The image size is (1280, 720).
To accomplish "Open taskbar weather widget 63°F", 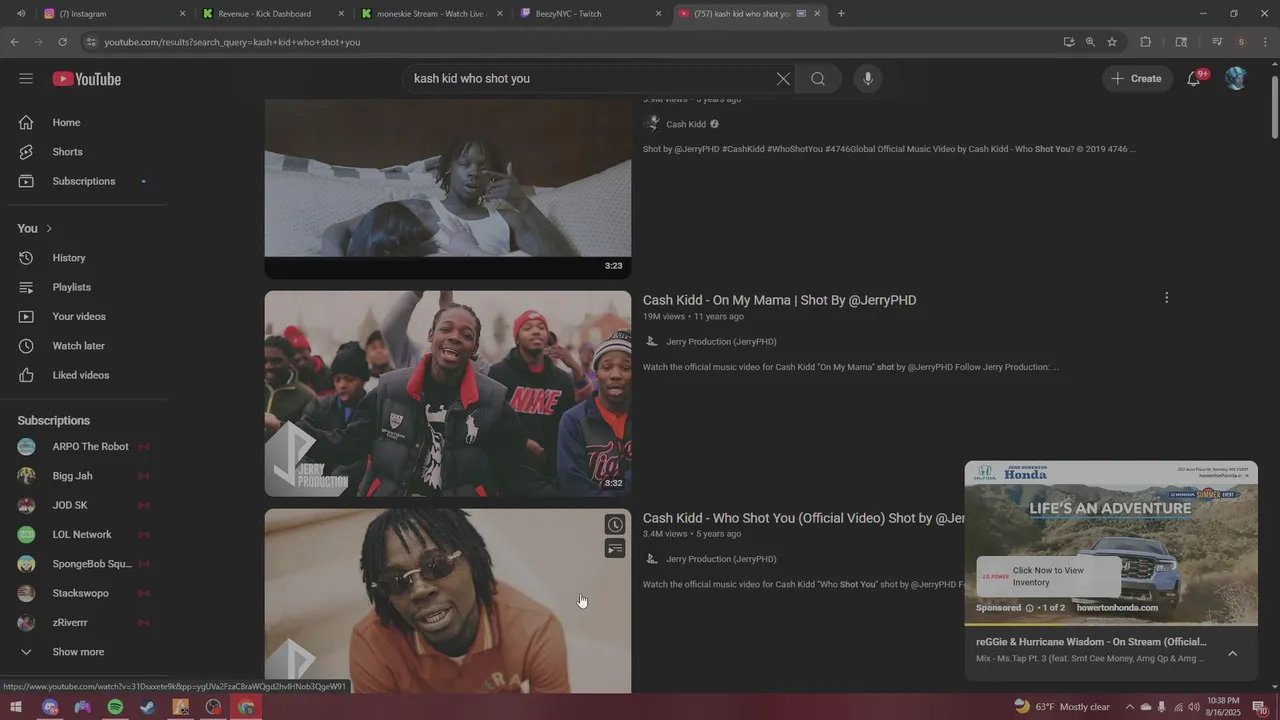I will pos(1062,707).
